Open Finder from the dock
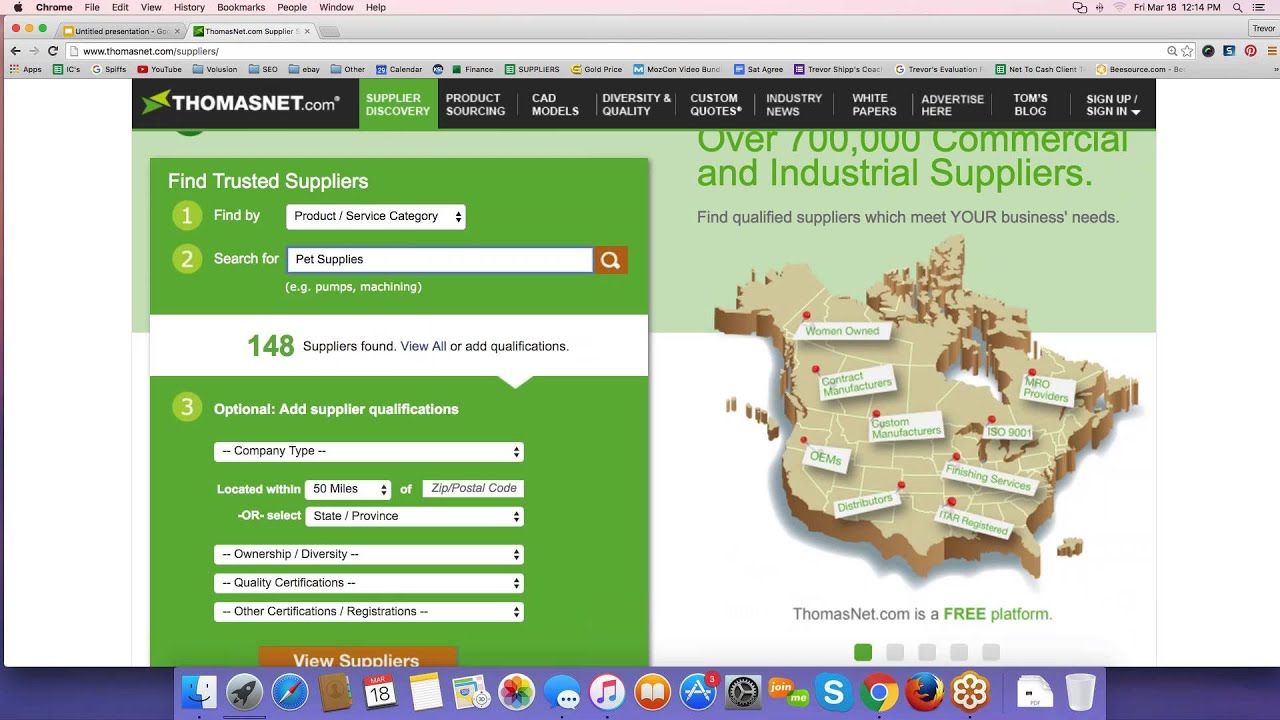Image resolution: width=1280 pixels, height=720 pixels. pos(199,692)
